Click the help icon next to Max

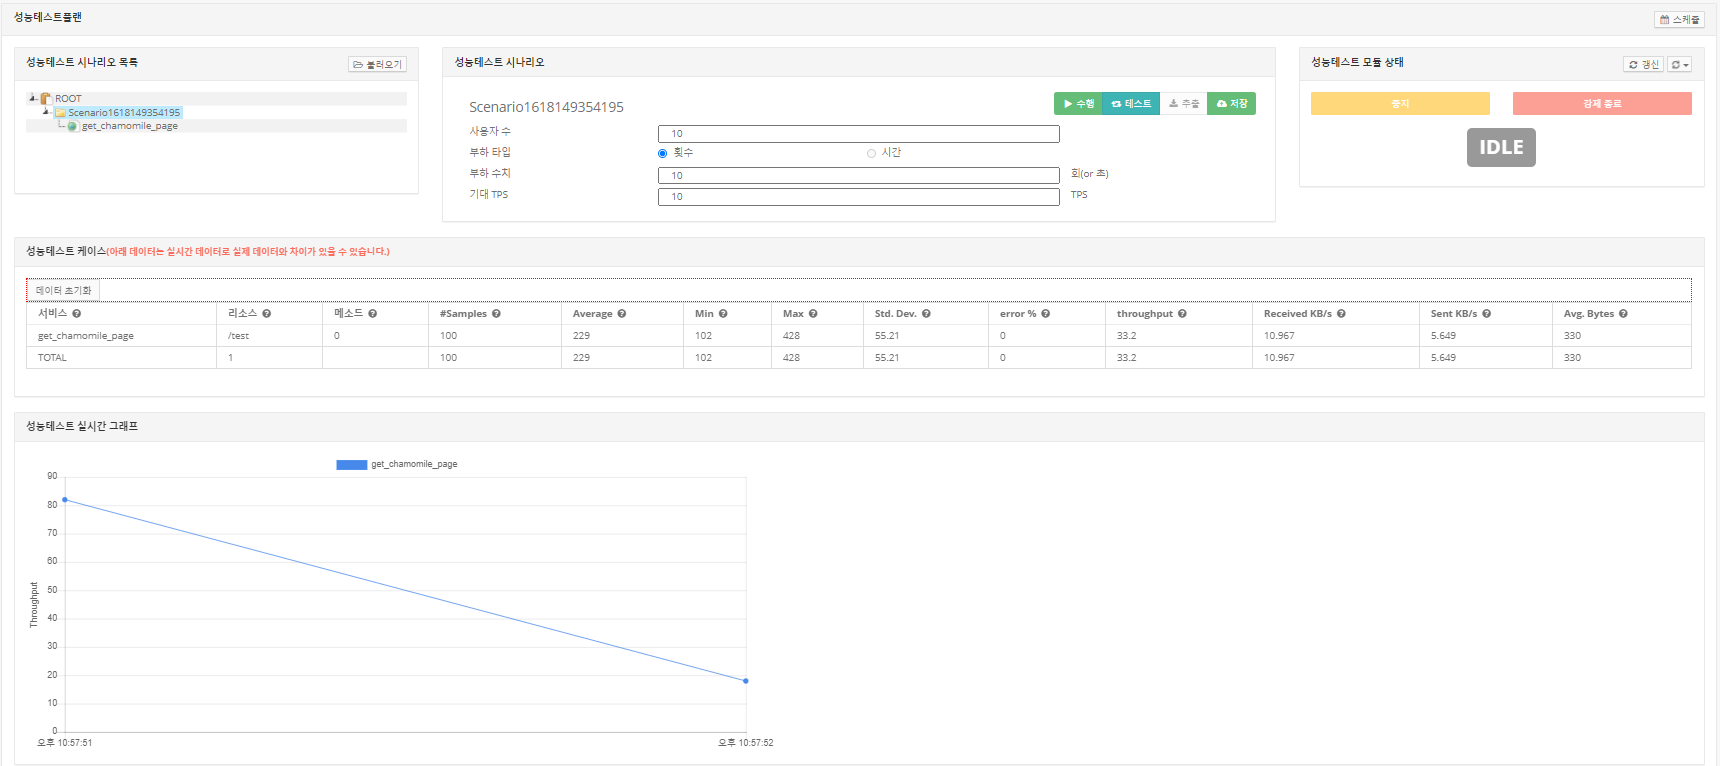(813, 314)
